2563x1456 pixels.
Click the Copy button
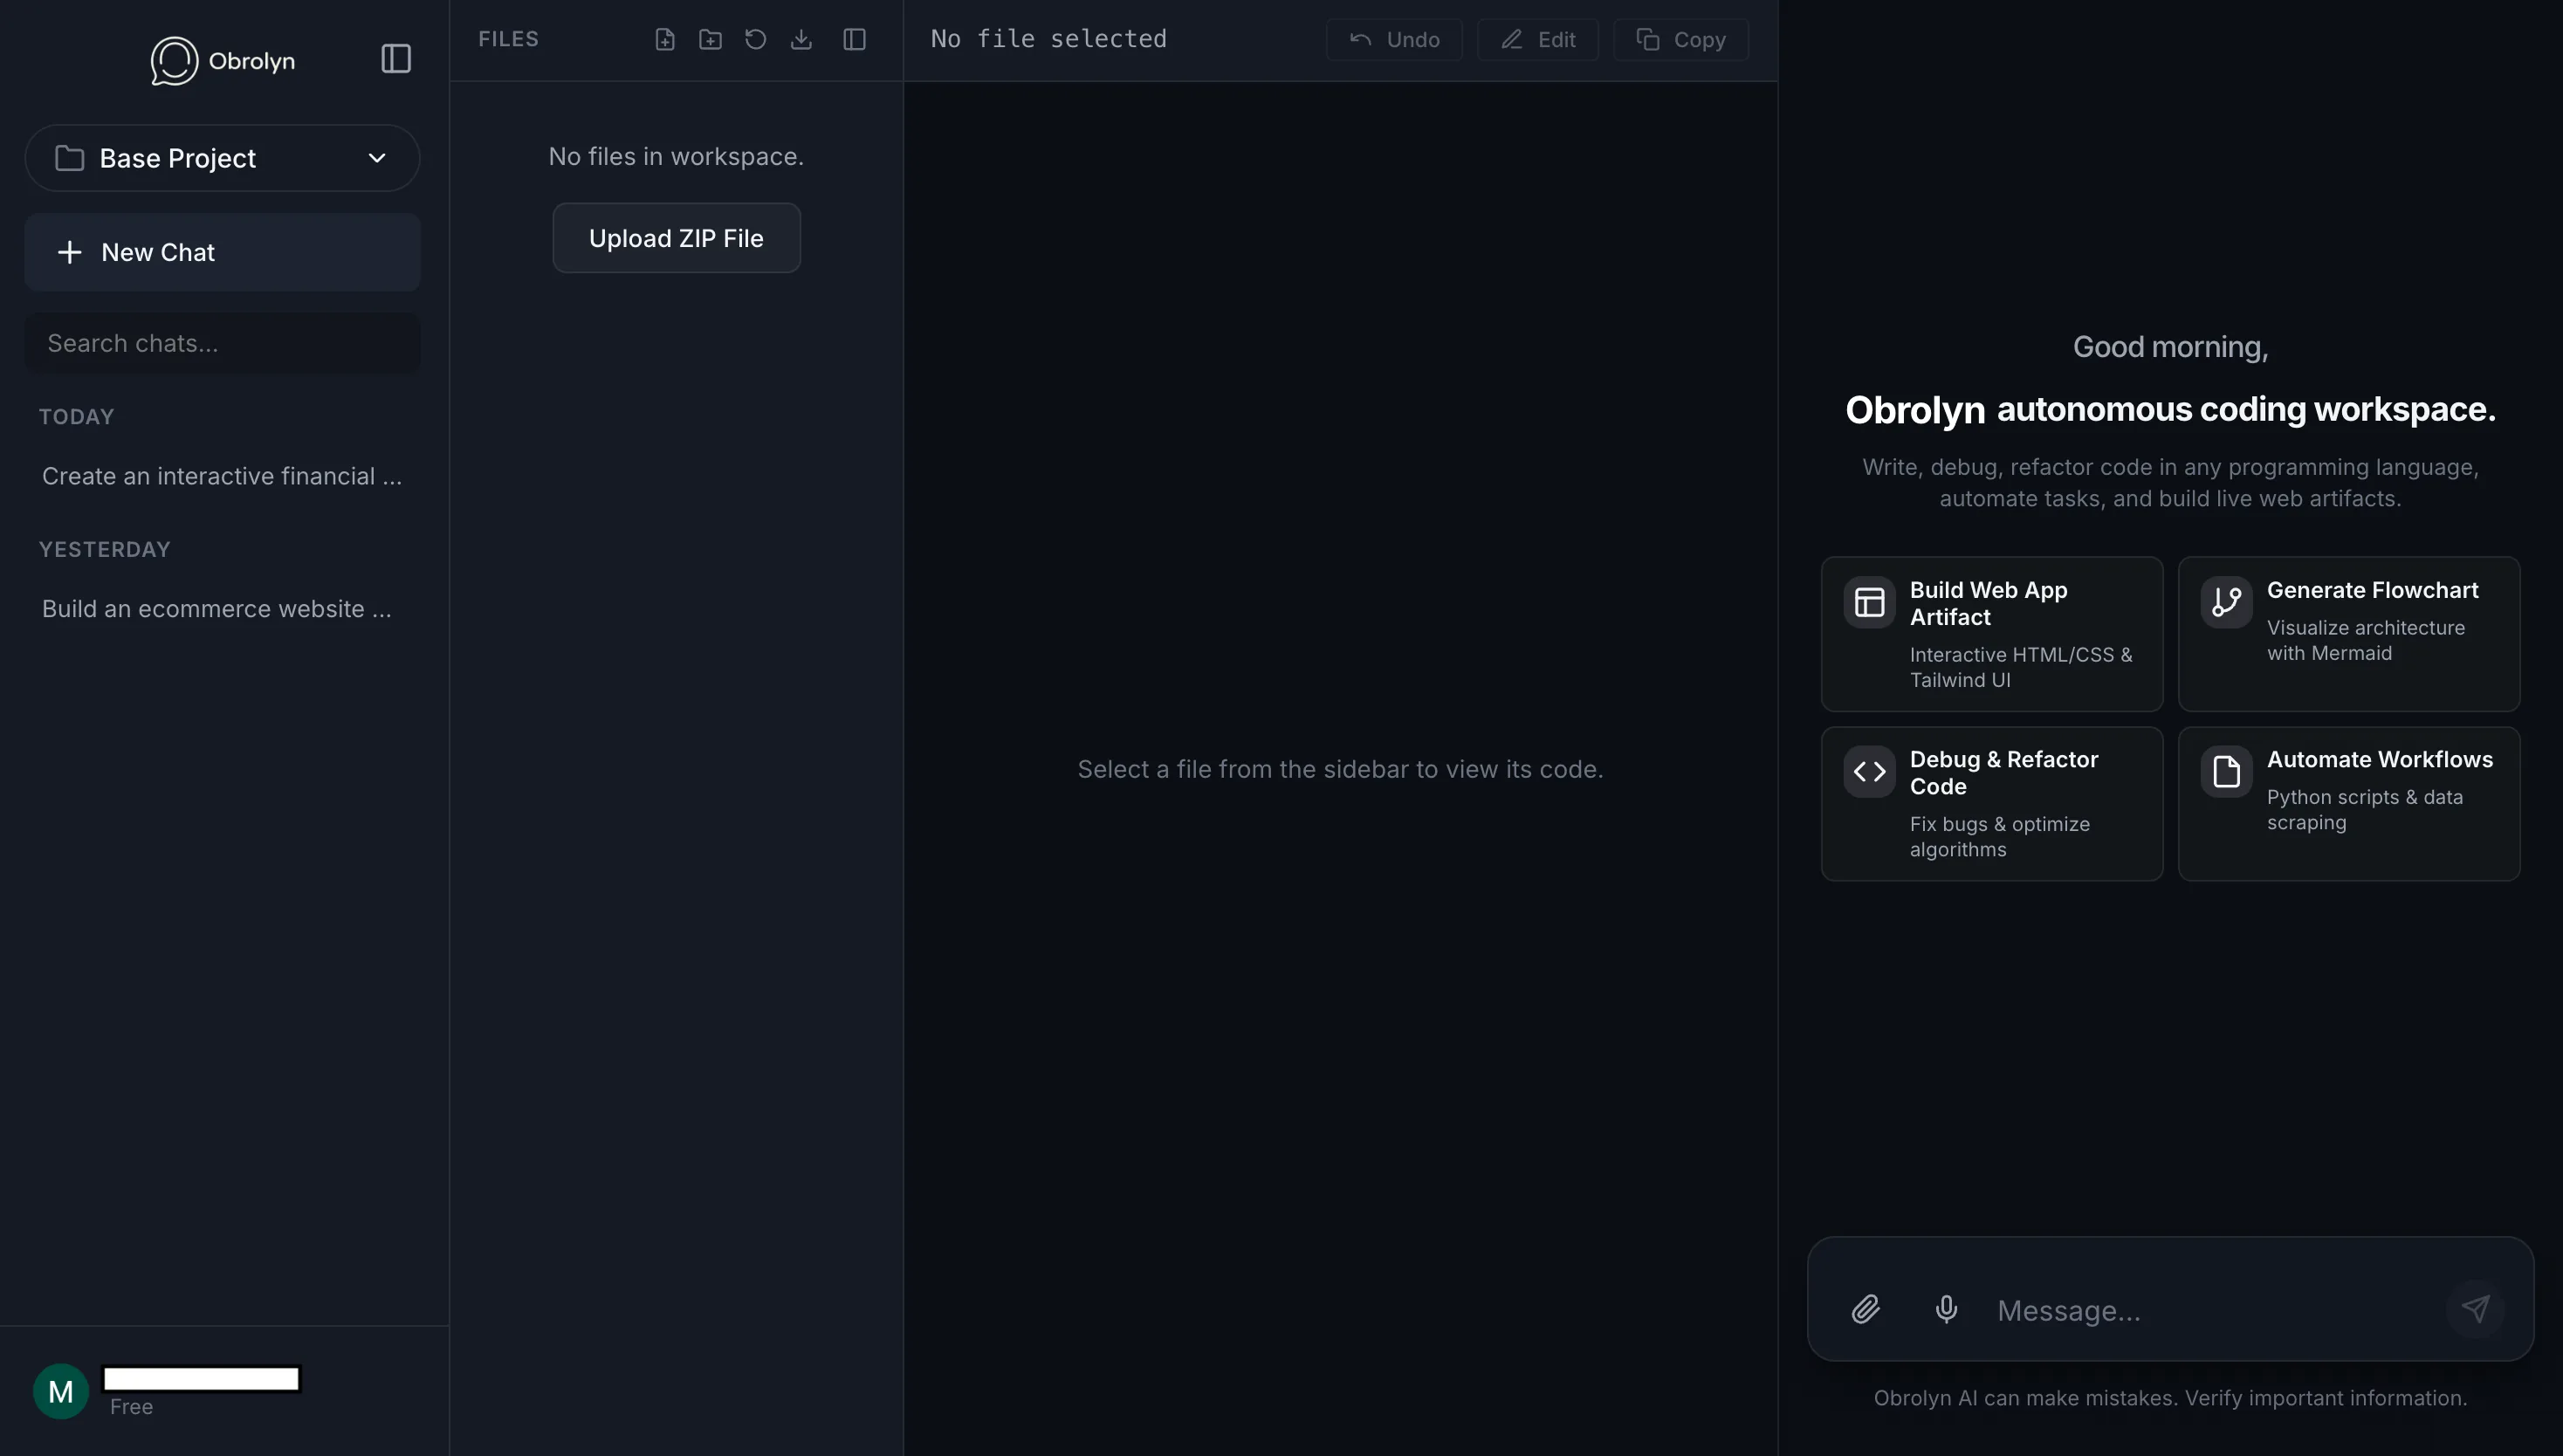[x=1680, y=40]
